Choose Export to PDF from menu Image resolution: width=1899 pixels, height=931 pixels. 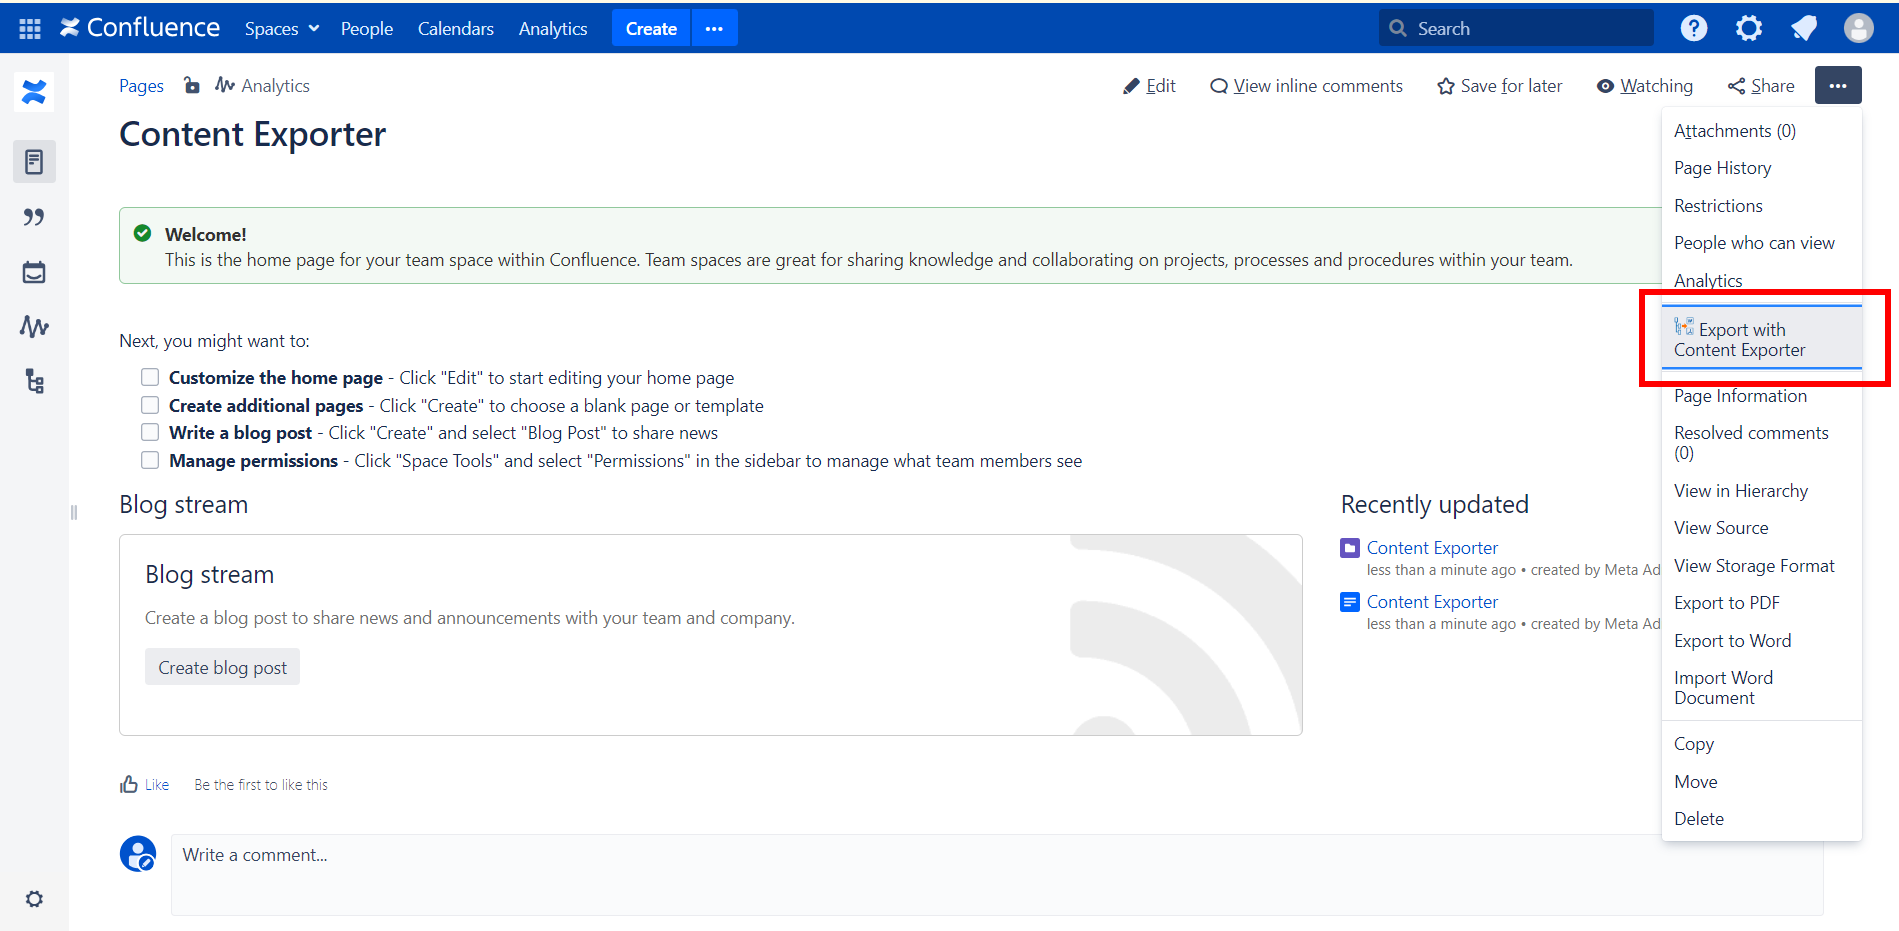coord(1727,603)
